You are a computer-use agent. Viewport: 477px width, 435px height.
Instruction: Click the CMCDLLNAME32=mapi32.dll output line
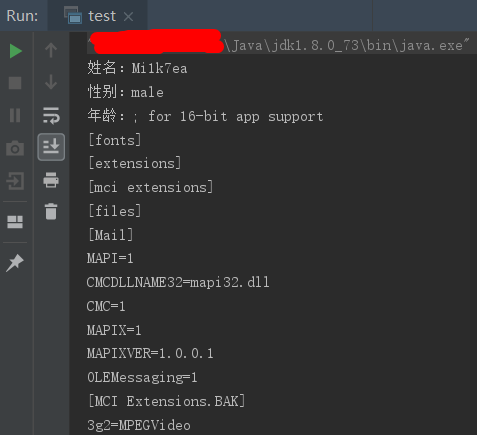tap(178, 282)
